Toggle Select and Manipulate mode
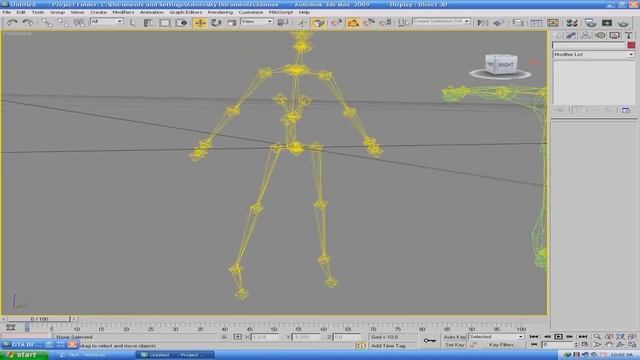This screenshot has height=360, width=640. [302, 22]
